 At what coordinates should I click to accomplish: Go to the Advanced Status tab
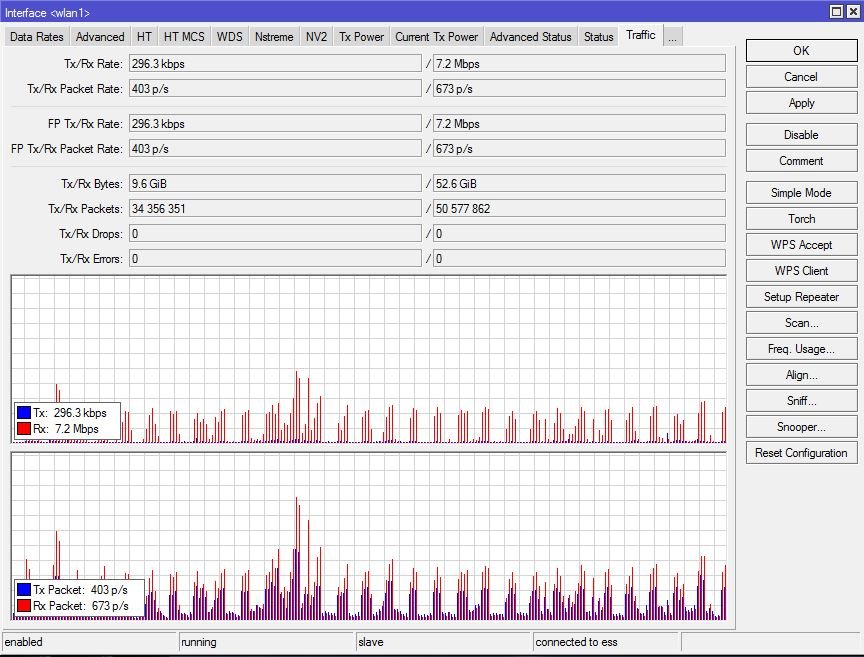[530, 37]
